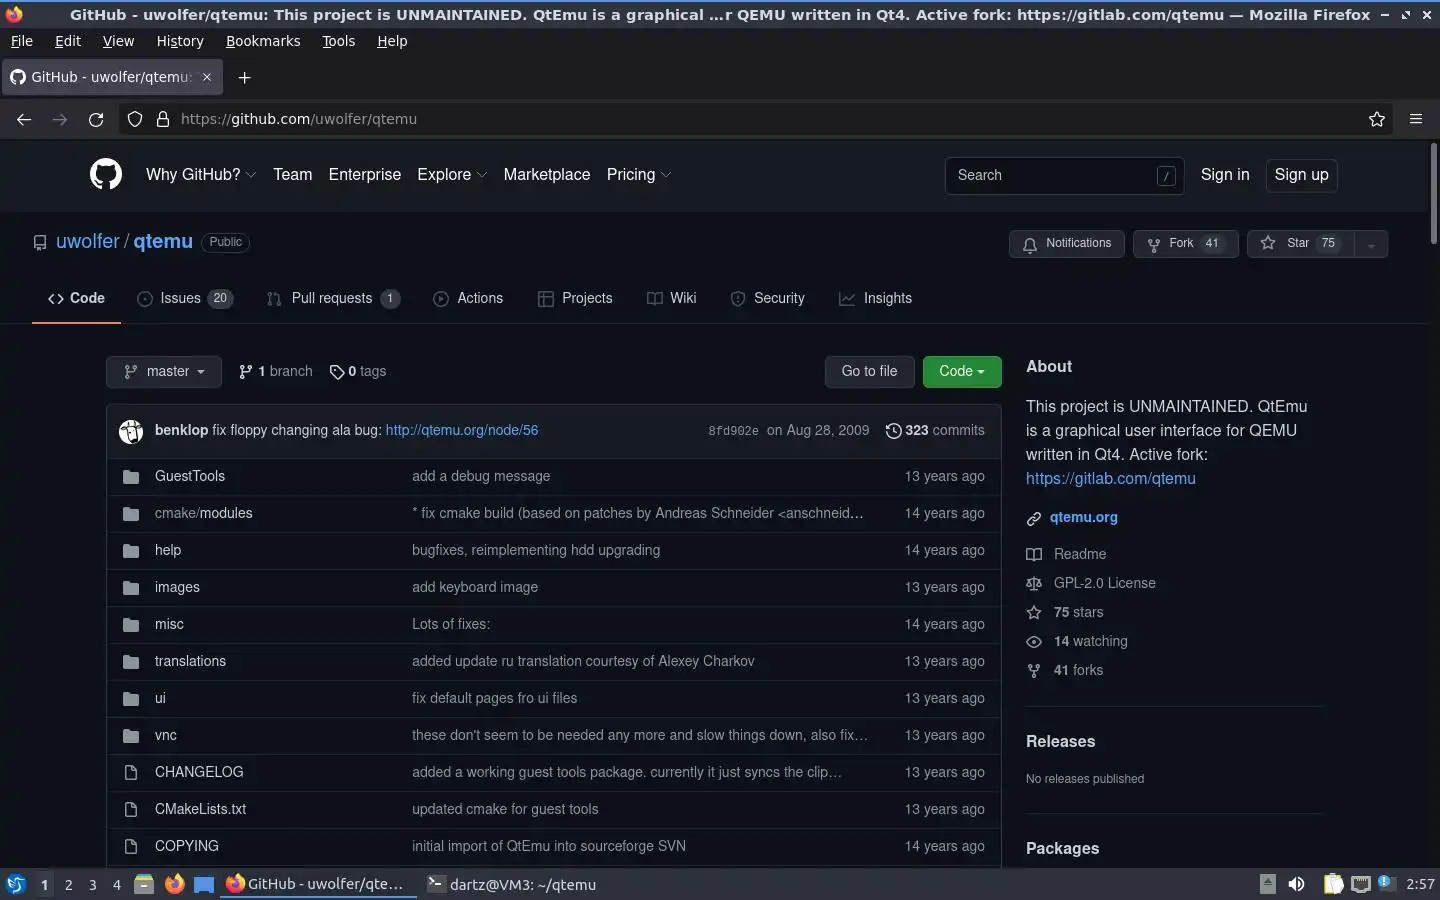Open the Actions tab
This screenshot has width=1440, height=900.
coord(468,298)
